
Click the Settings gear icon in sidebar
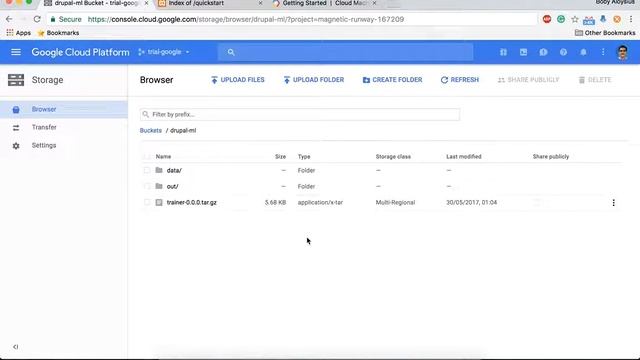click(x=16, y=146)
